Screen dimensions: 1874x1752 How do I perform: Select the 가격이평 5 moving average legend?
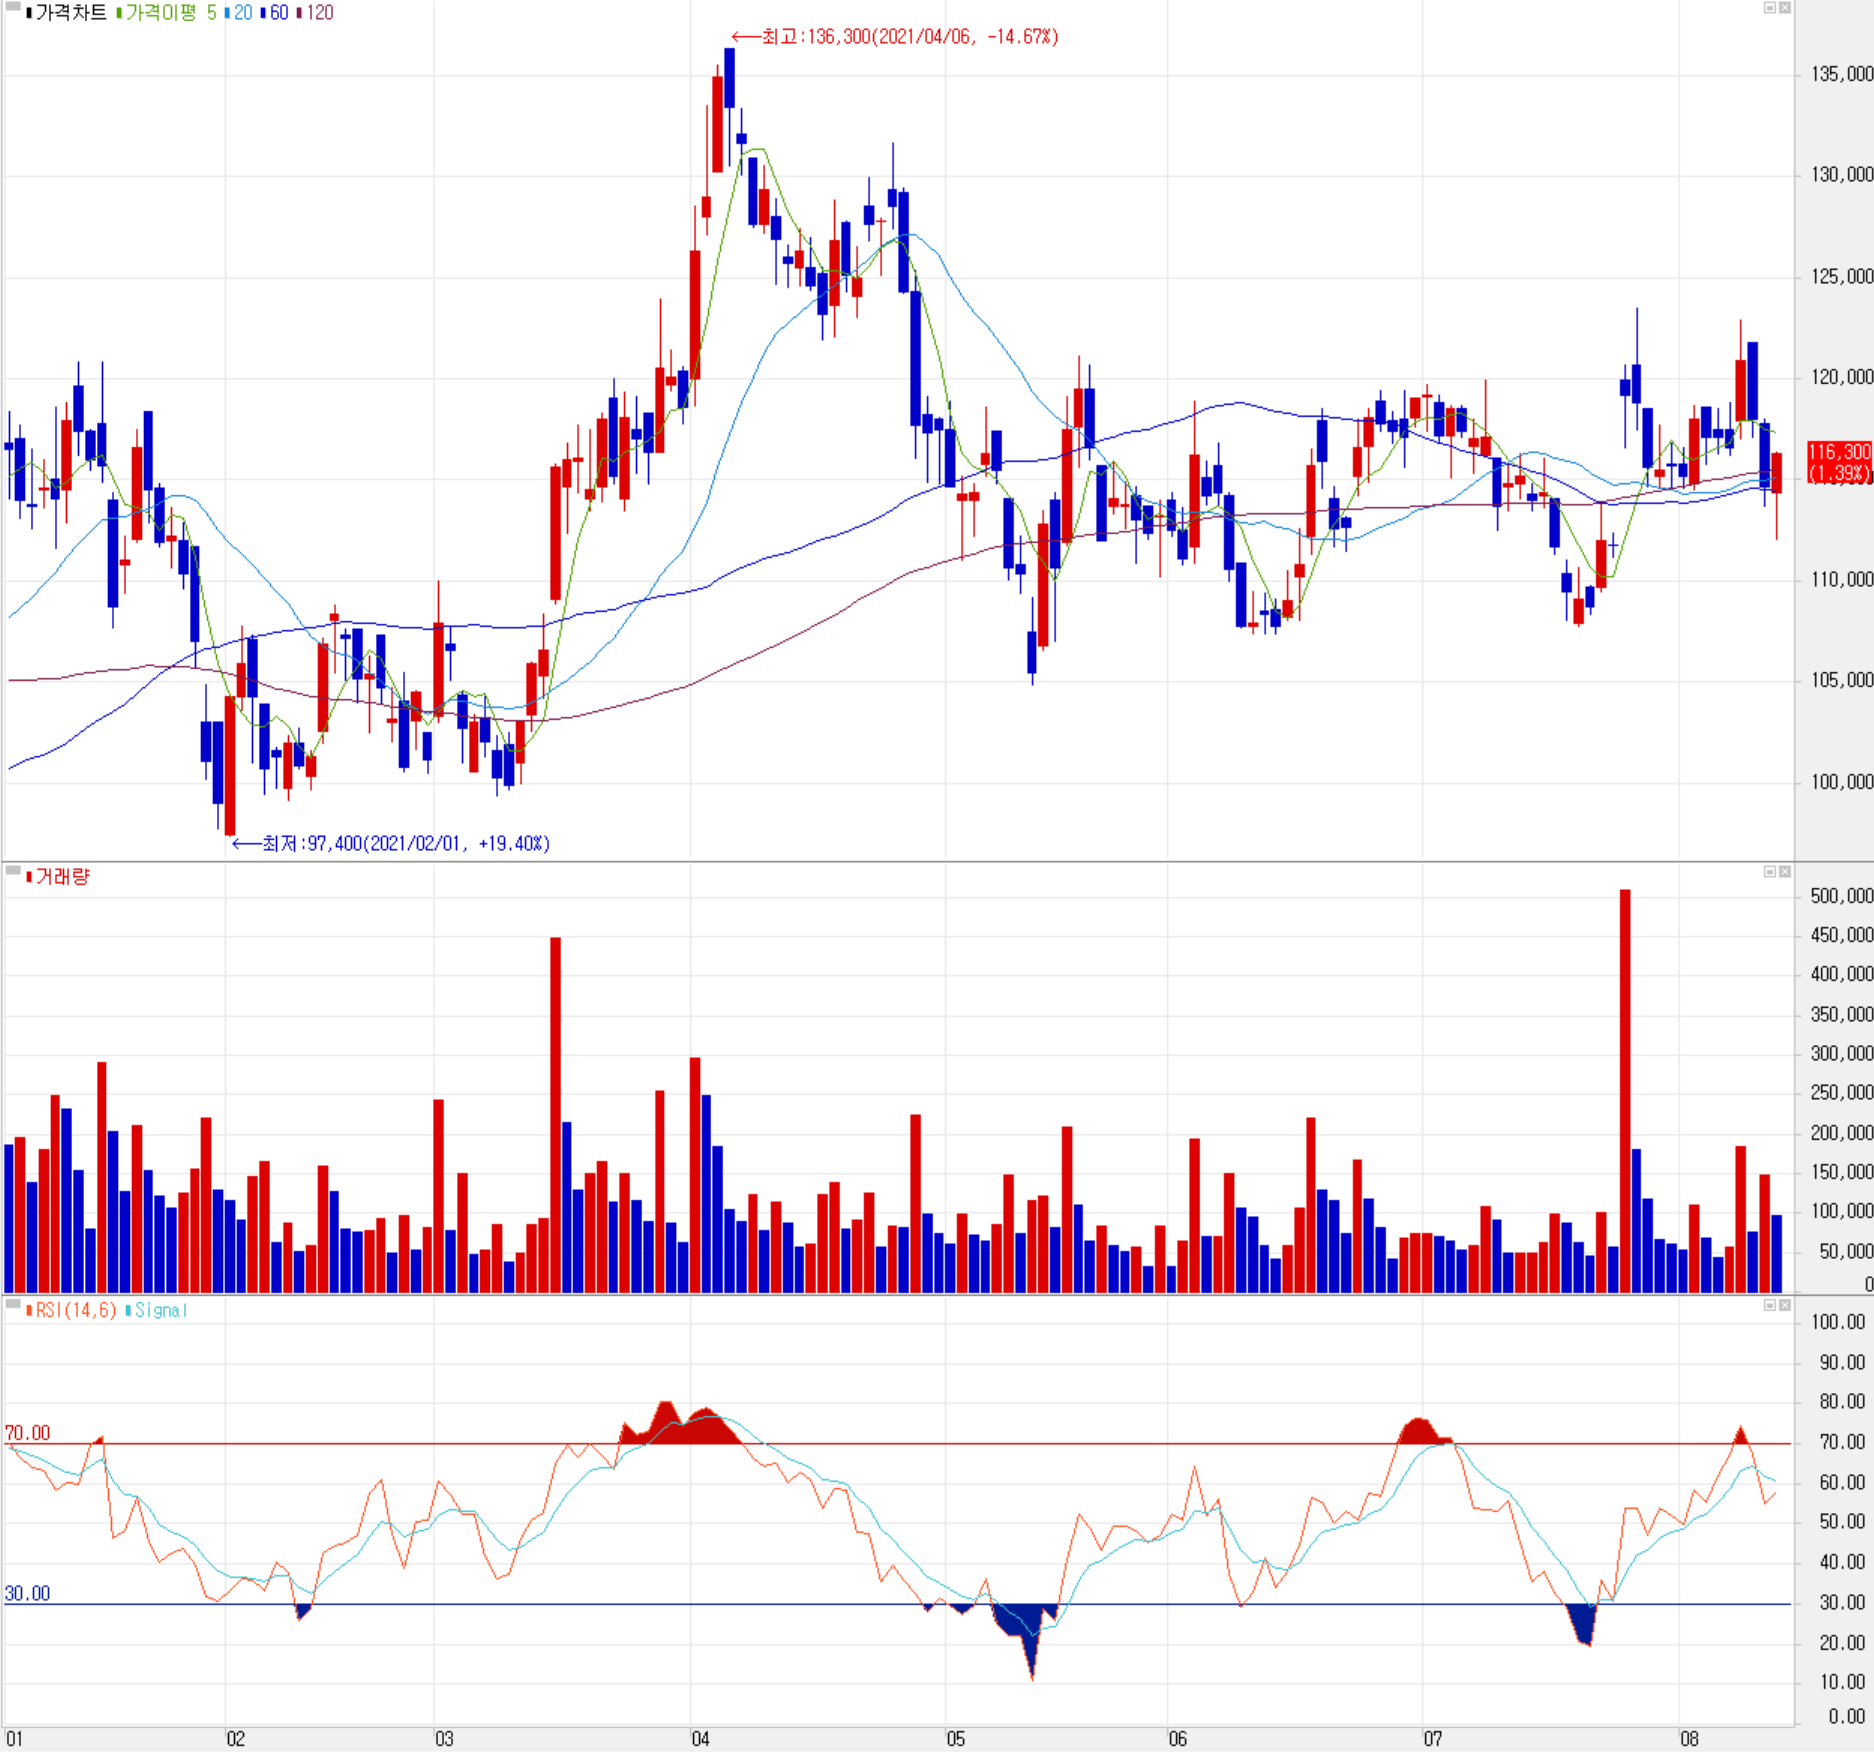point(170,13)
